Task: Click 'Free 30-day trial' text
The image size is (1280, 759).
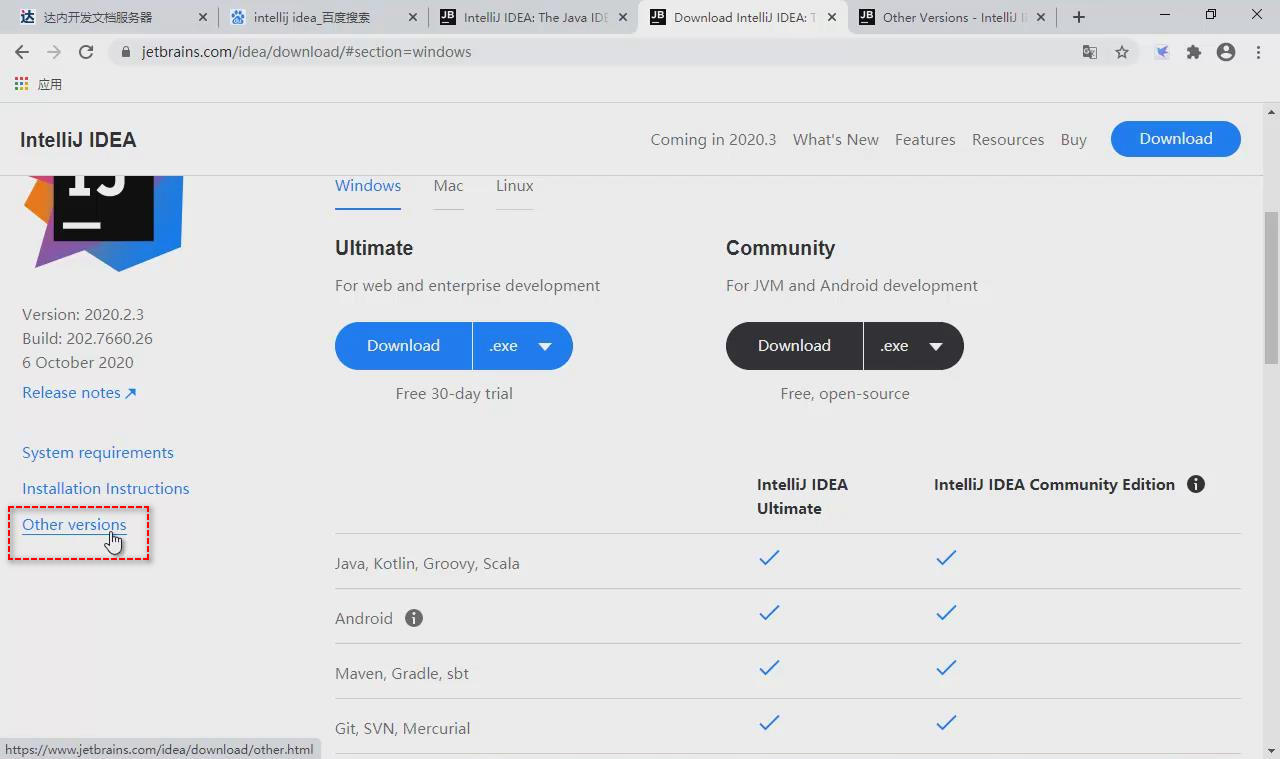Action: tap(454, 394)
